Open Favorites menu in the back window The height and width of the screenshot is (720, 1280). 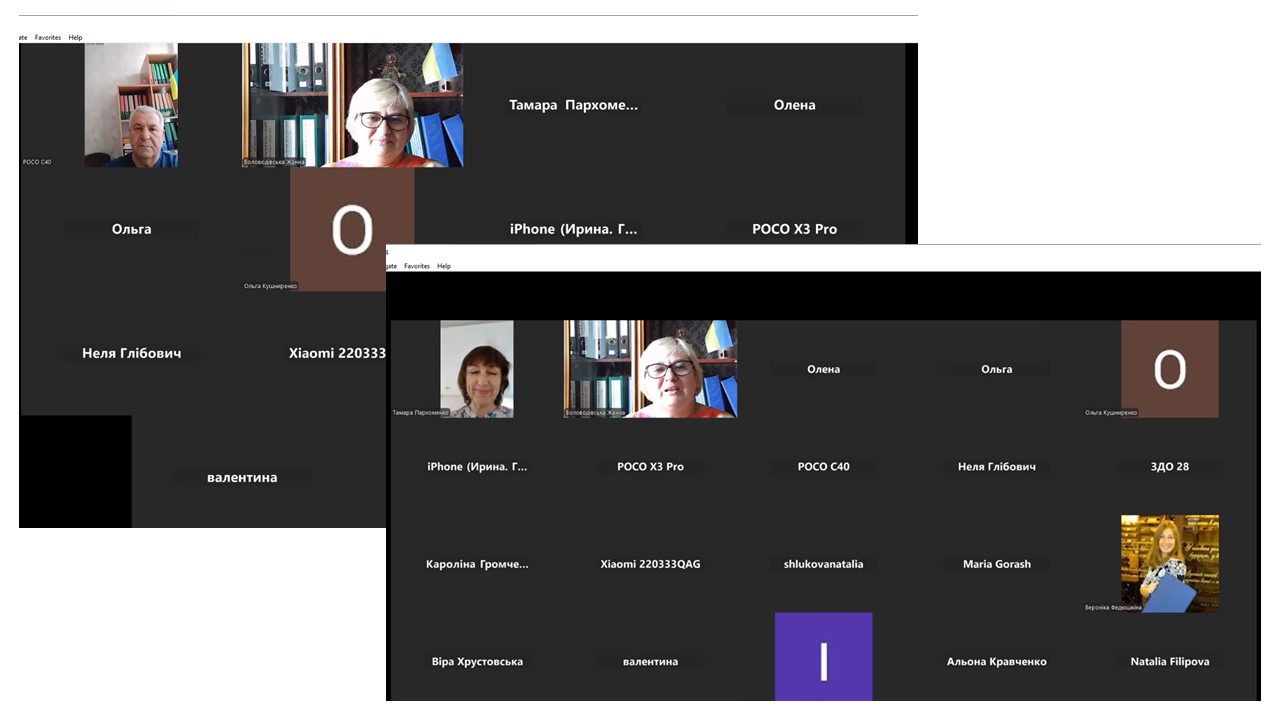48,37
